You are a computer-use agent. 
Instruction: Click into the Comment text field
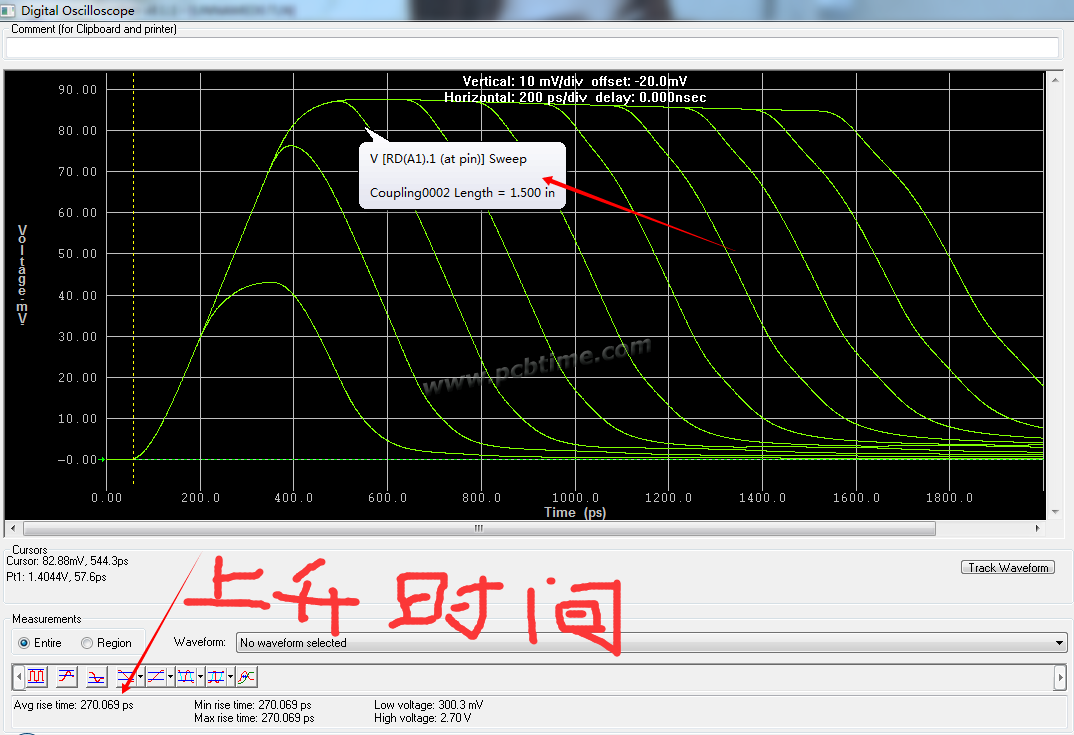pyautogui.click(x=532, y=47)
